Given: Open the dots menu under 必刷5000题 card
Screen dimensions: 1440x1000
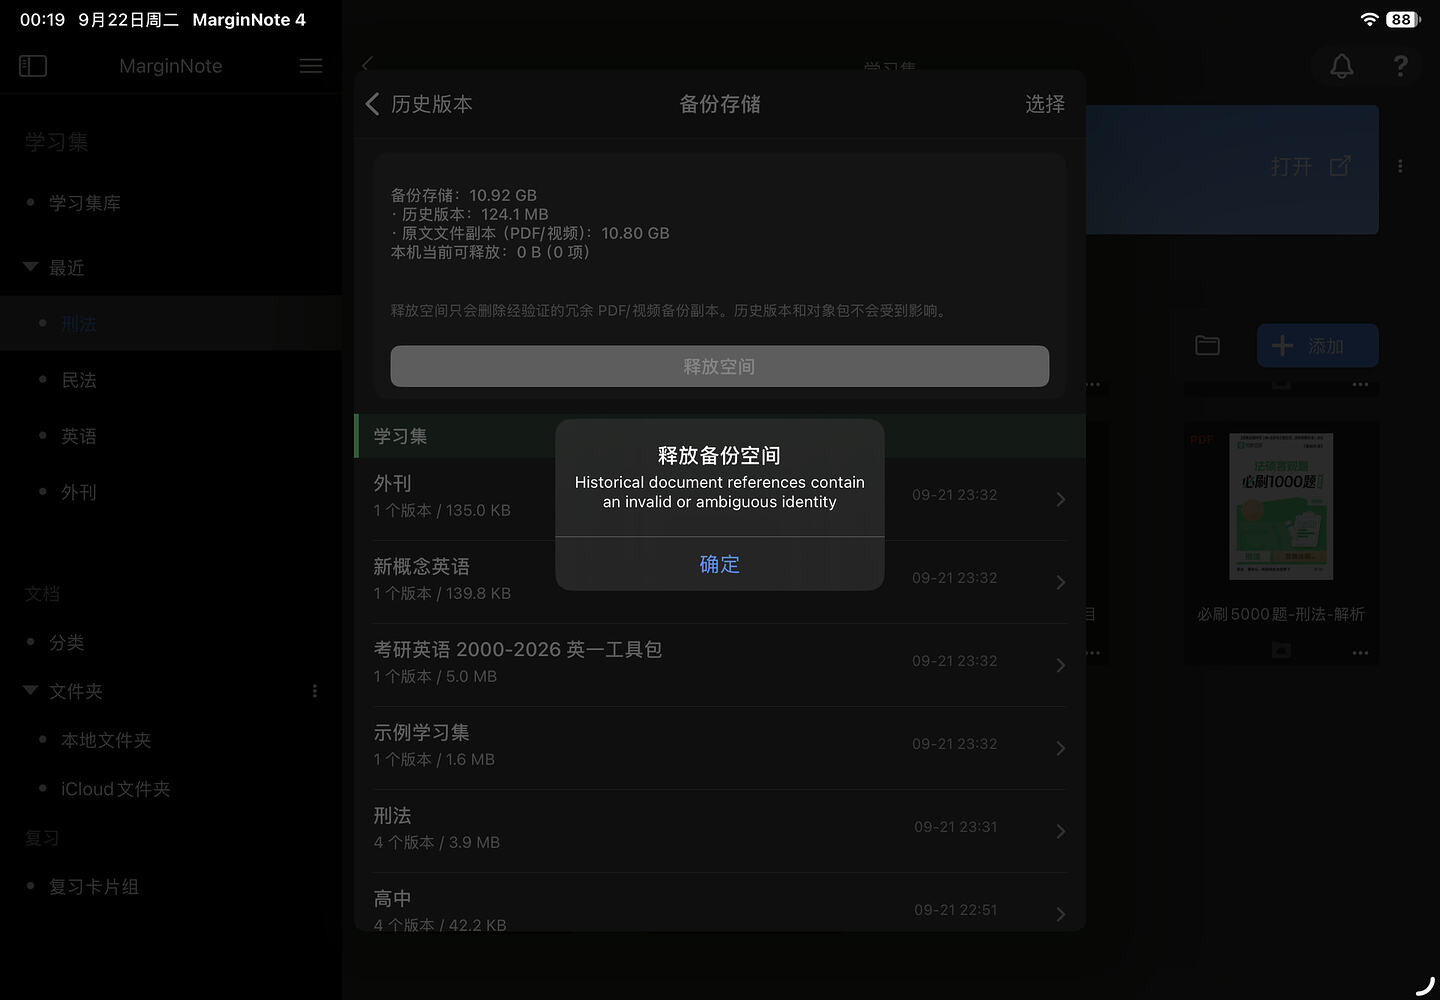Looking at the screenshot, I should point(1360,652).
